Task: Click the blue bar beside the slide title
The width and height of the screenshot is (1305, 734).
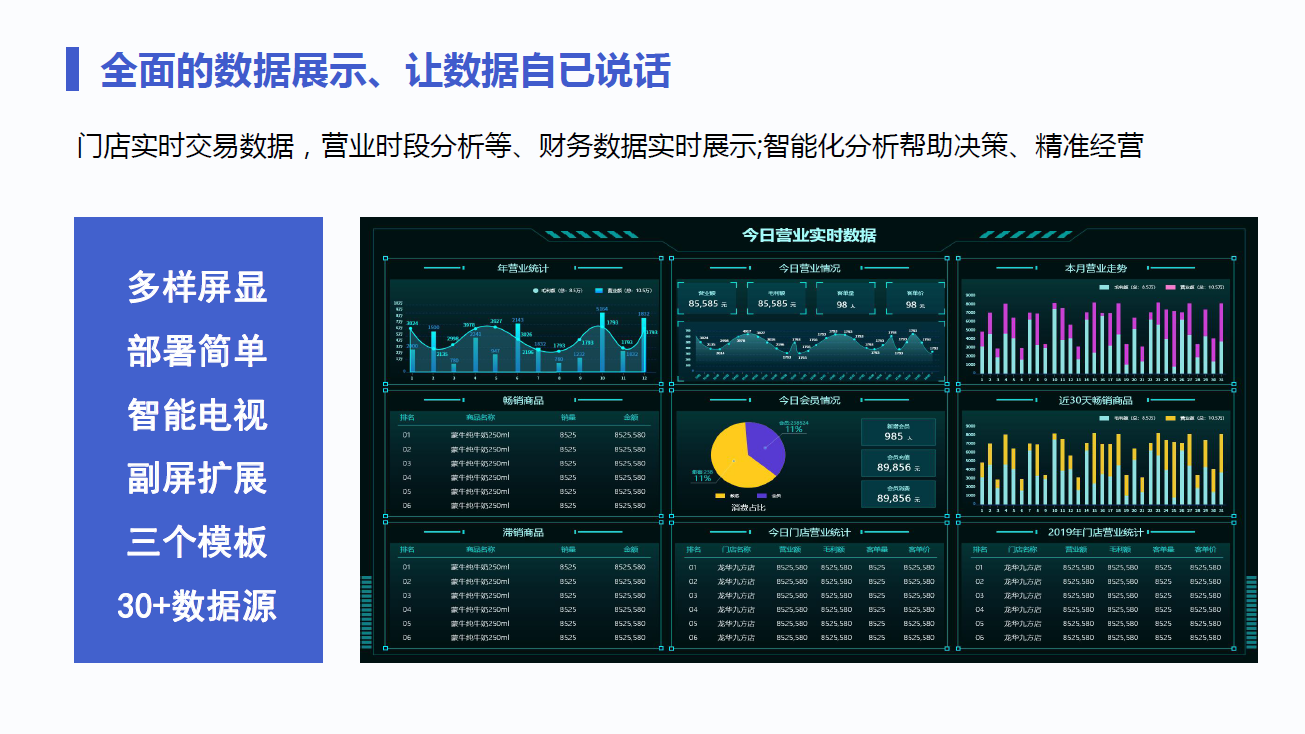Action: 72,69
